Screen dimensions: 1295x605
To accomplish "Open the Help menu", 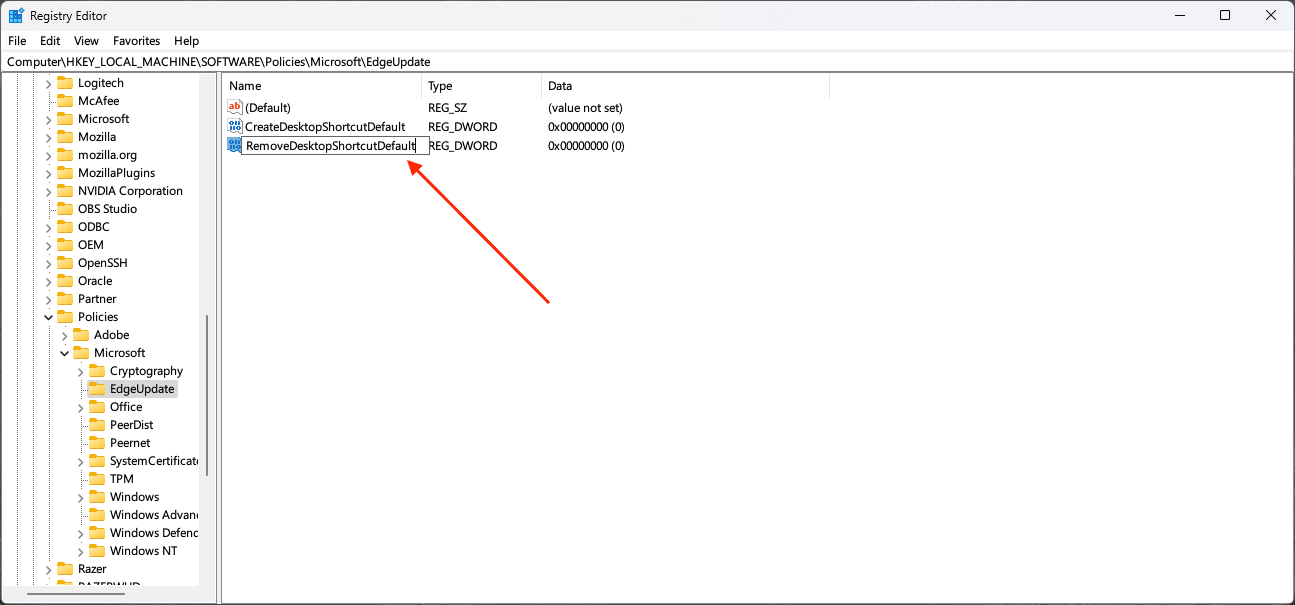I will (x=187, y=41).
